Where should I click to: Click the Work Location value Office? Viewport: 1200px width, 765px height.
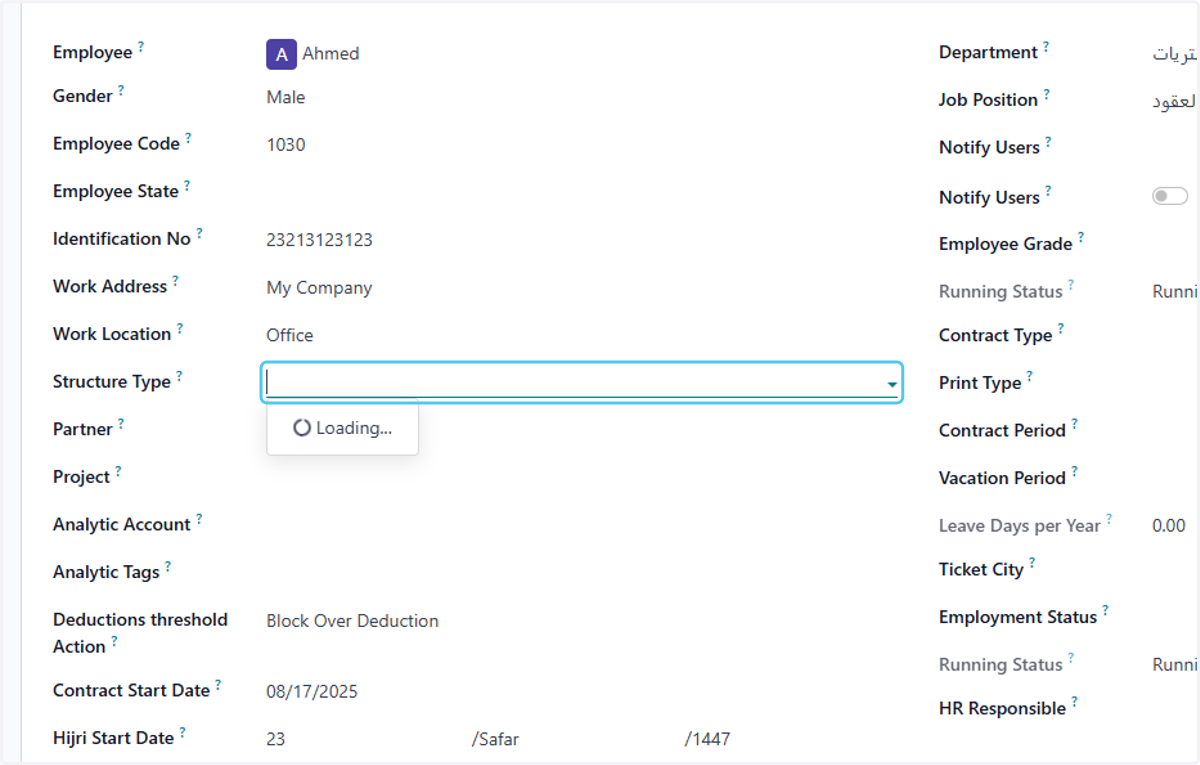[290, 335]
